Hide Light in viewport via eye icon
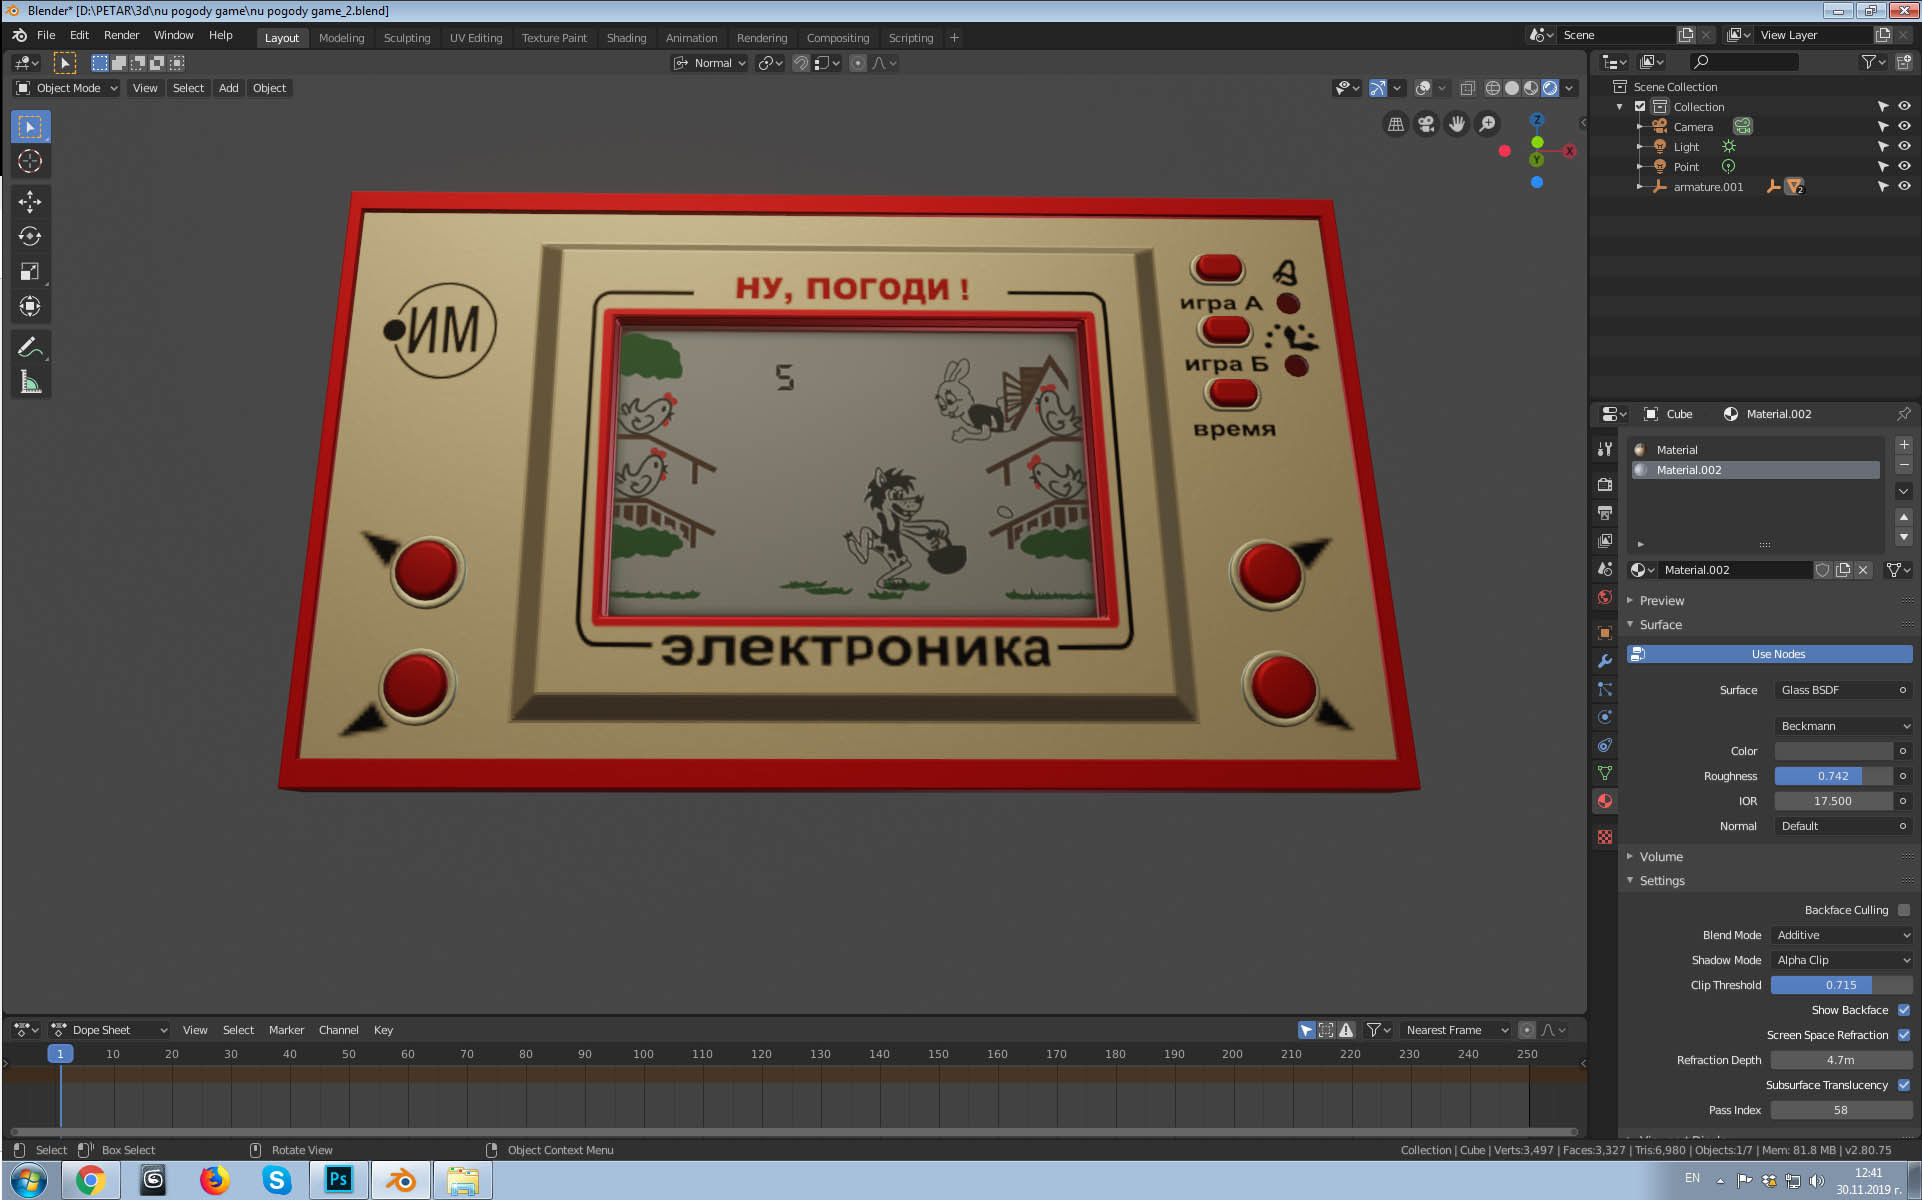The image size is (1922, 1200). point(1904,146)
